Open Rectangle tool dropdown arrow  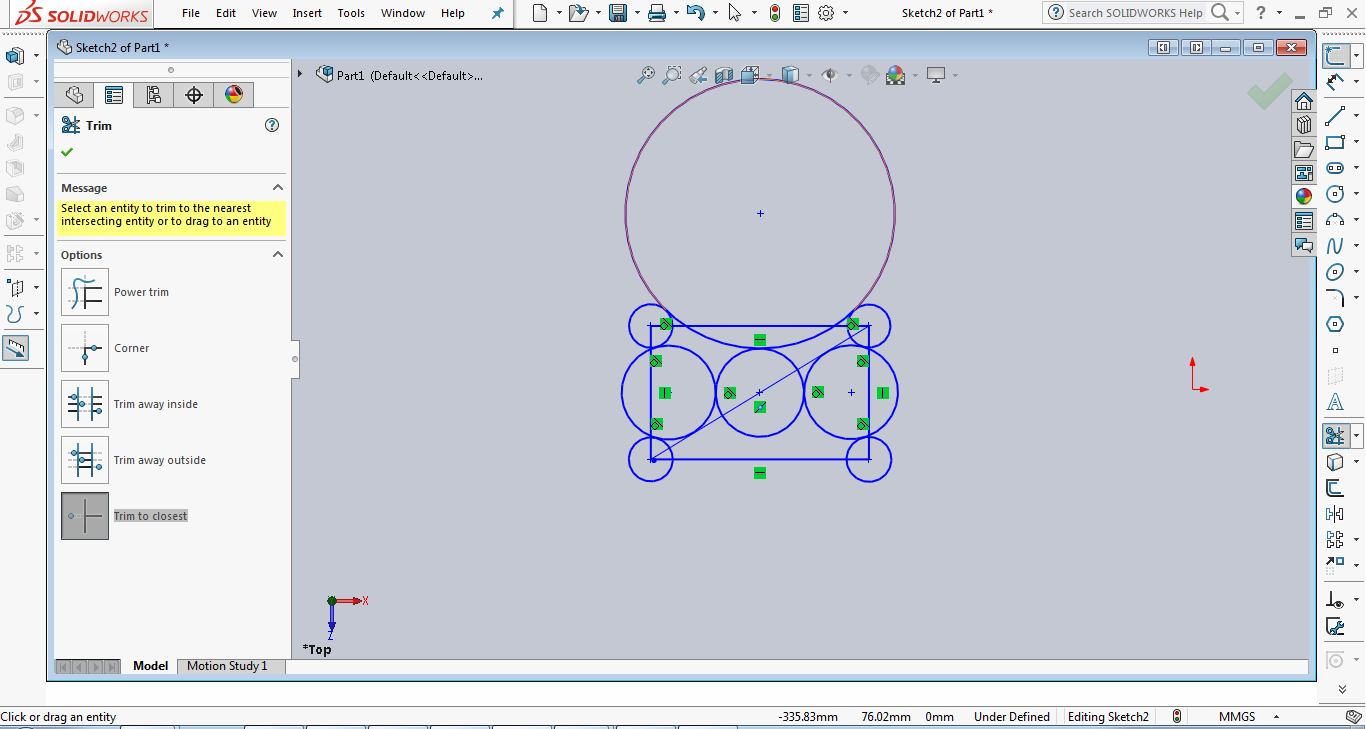coord(1357,143)
